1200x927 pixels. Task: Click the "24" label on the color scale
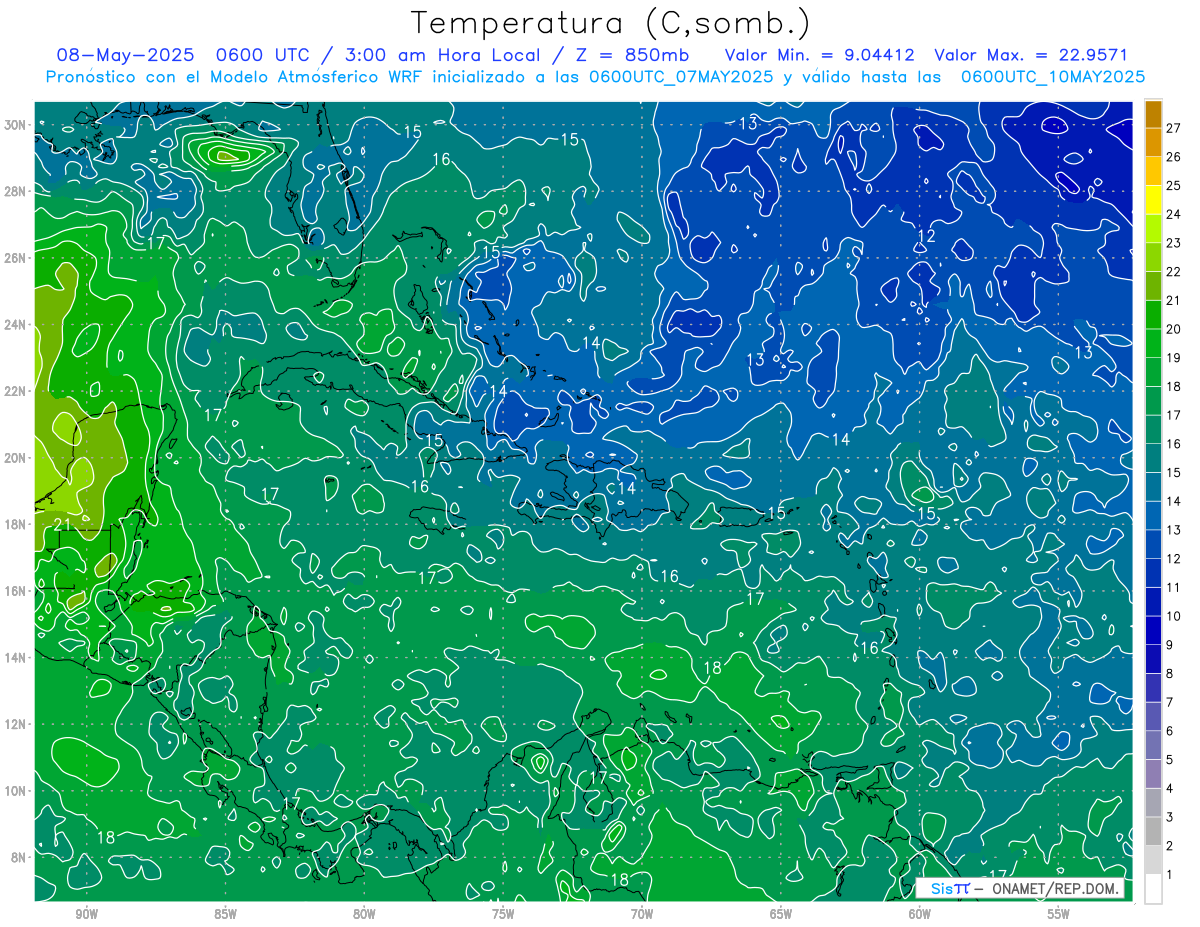point(1174,214)
